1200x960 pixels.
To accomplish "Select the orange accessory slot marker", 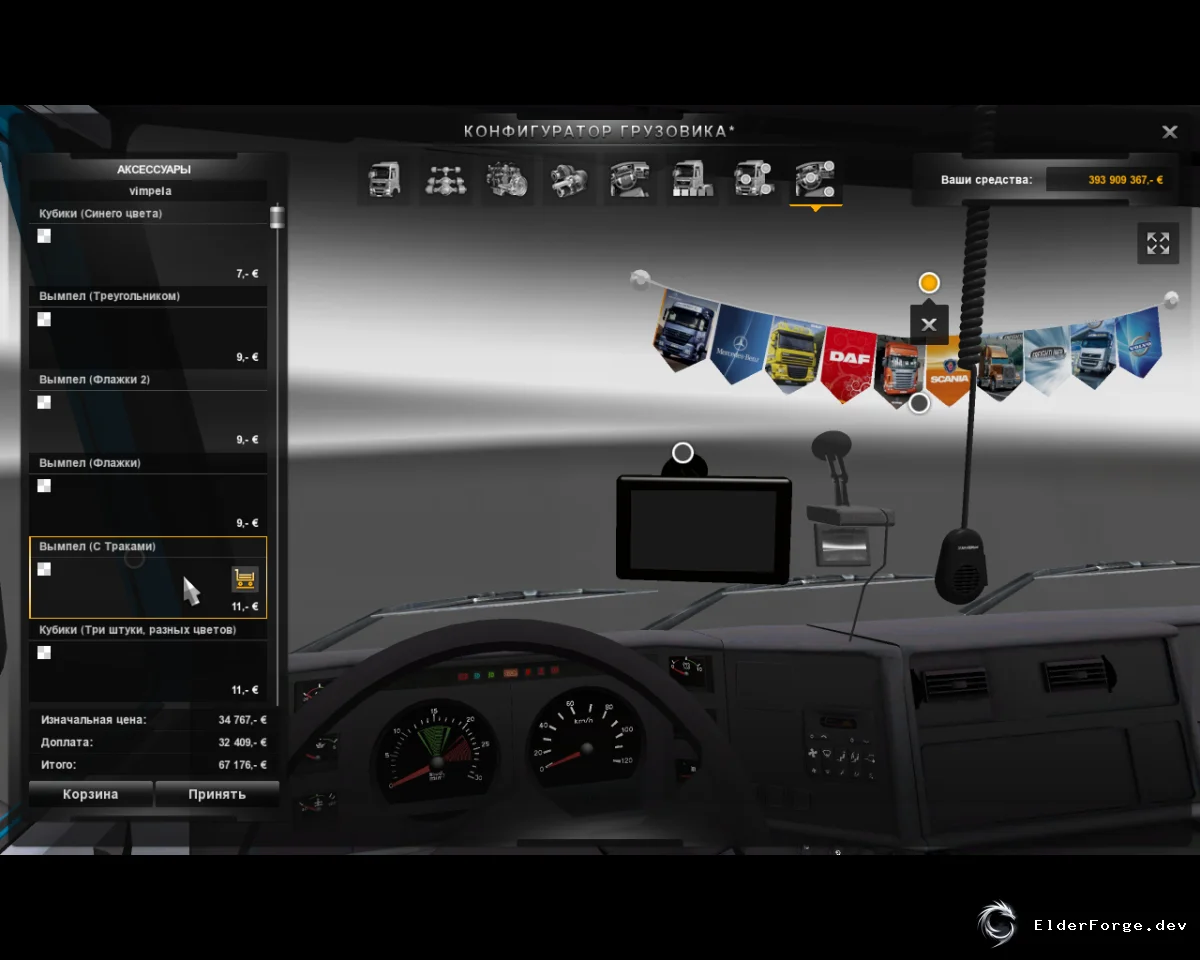I will point(929,283).
